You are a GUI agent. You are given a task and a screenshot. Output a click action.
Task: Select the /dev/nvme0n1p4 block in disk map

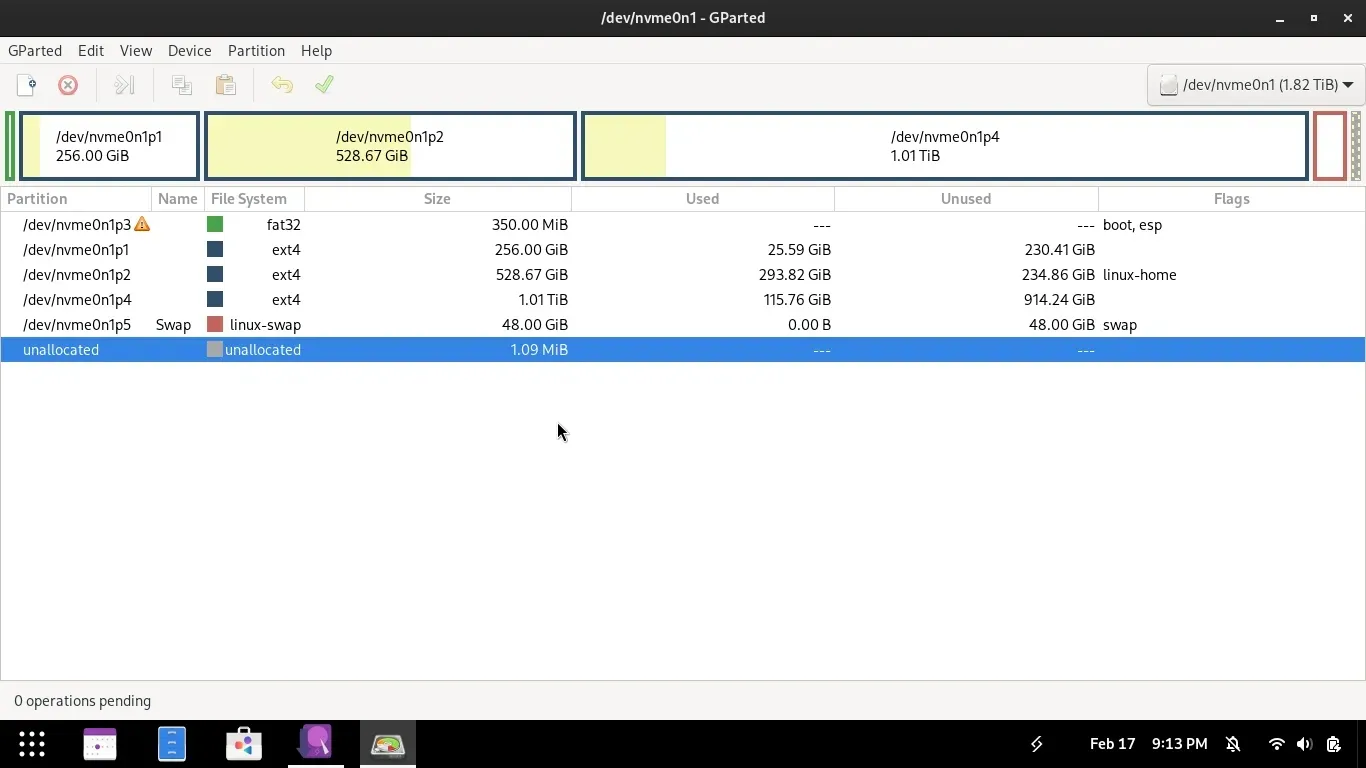[x=944, y=146]
